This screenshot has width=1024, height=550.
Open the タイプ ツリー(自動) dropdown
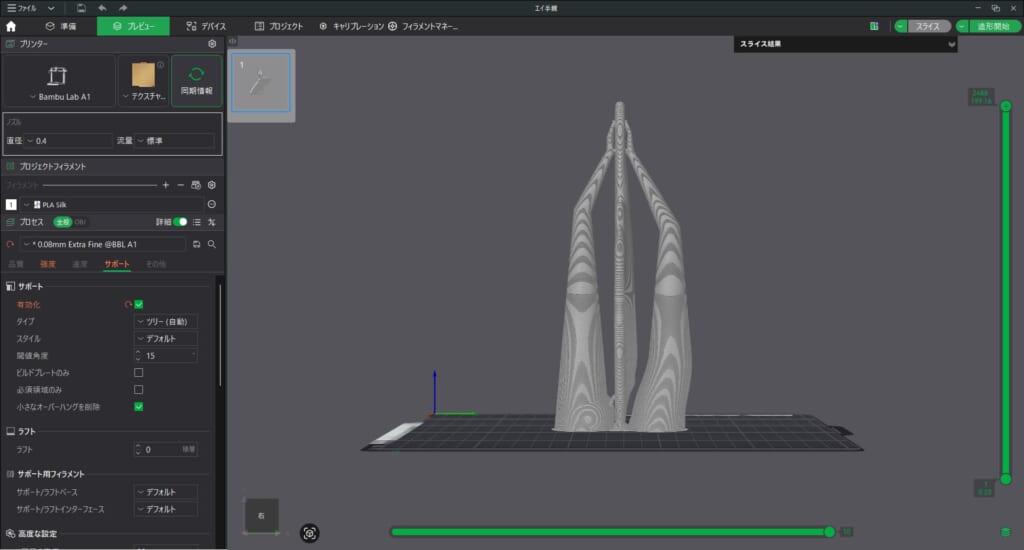point(166,321)
